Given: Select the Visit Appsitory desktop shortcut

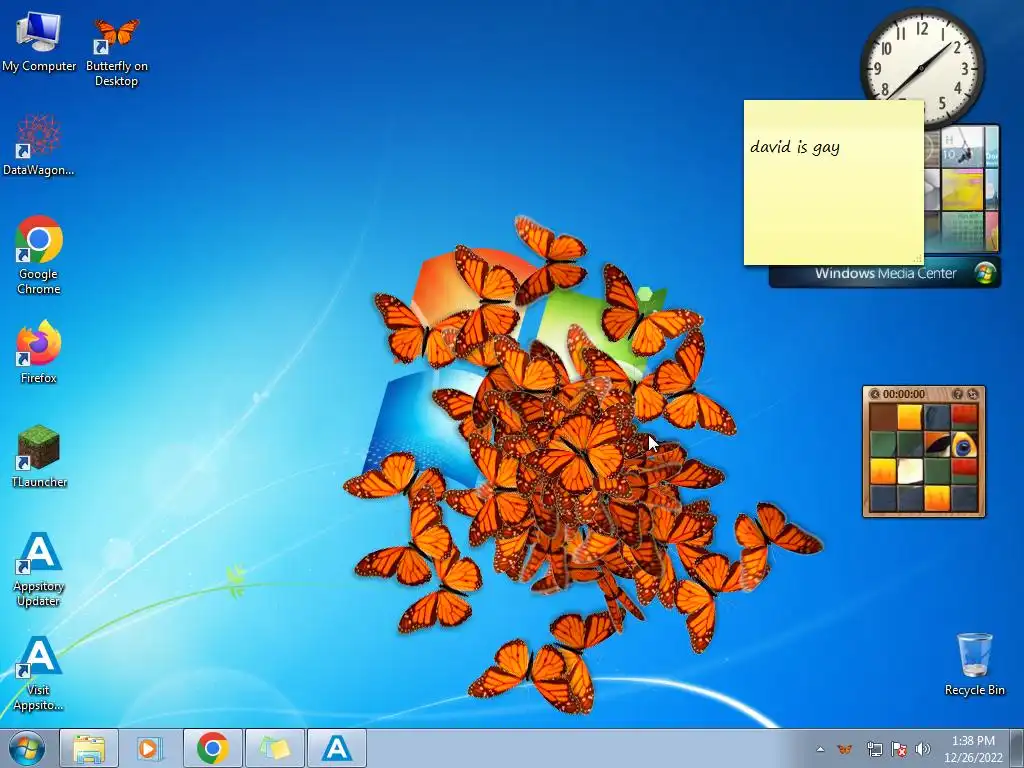Looking at the screenshot, I should point(39,673).
